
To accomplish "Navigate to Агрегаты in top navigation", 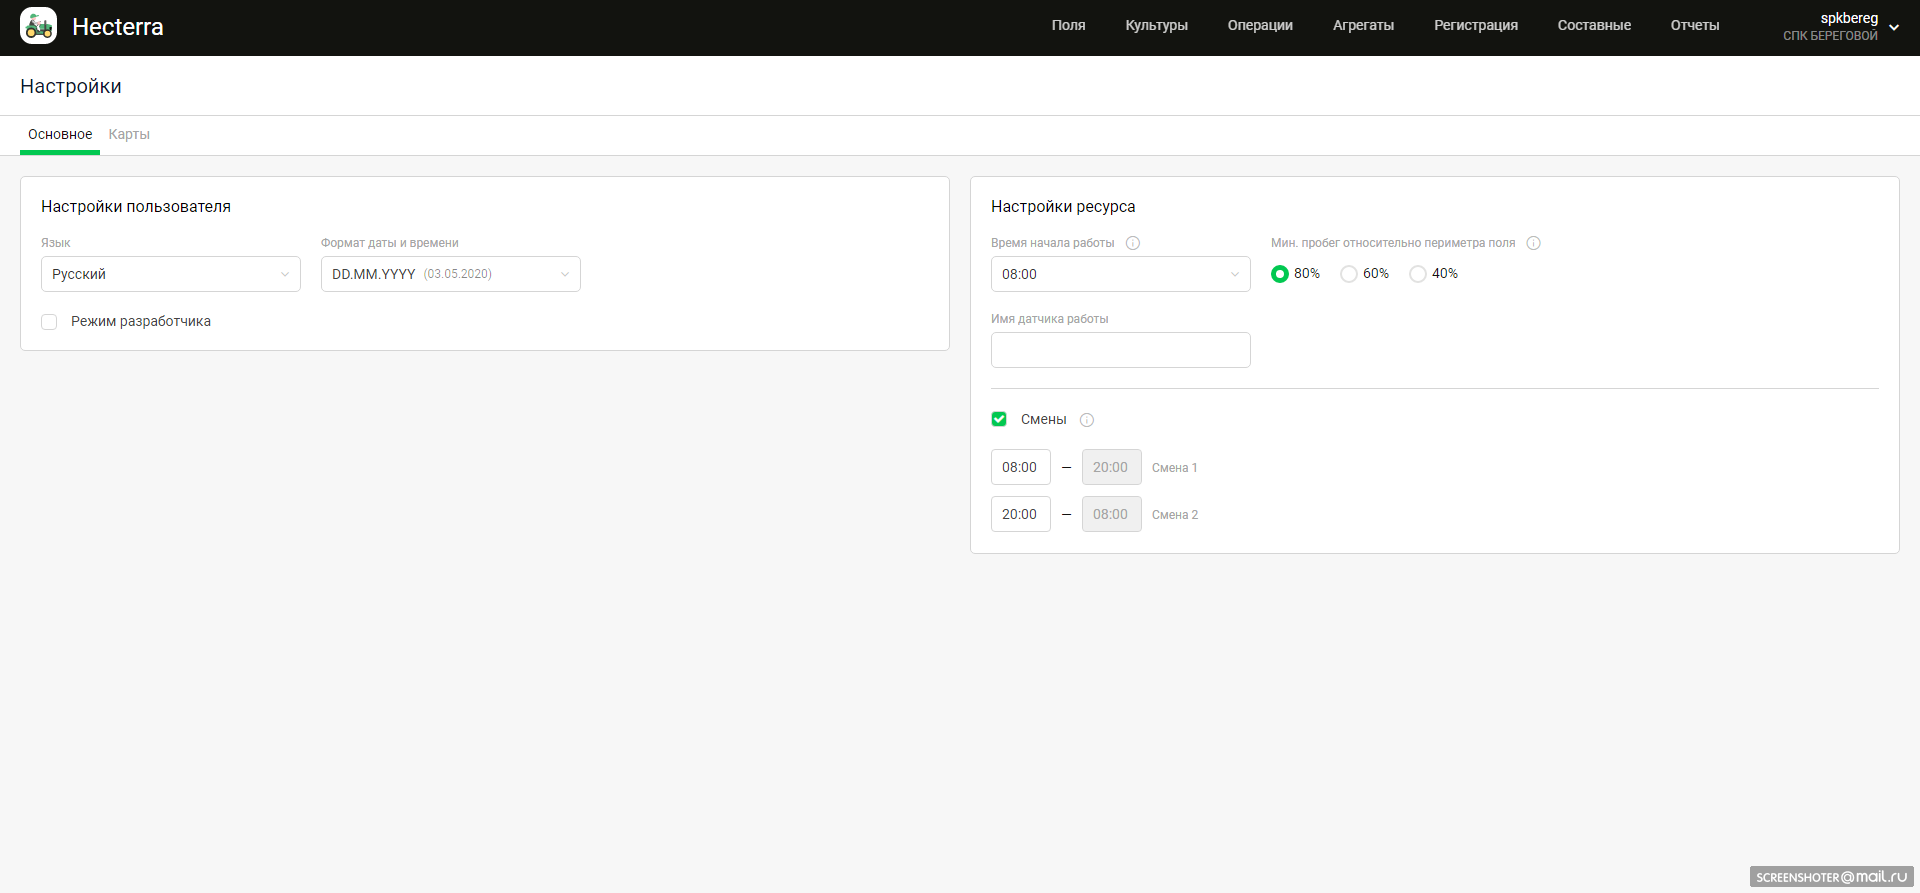I will (1362, 25).
